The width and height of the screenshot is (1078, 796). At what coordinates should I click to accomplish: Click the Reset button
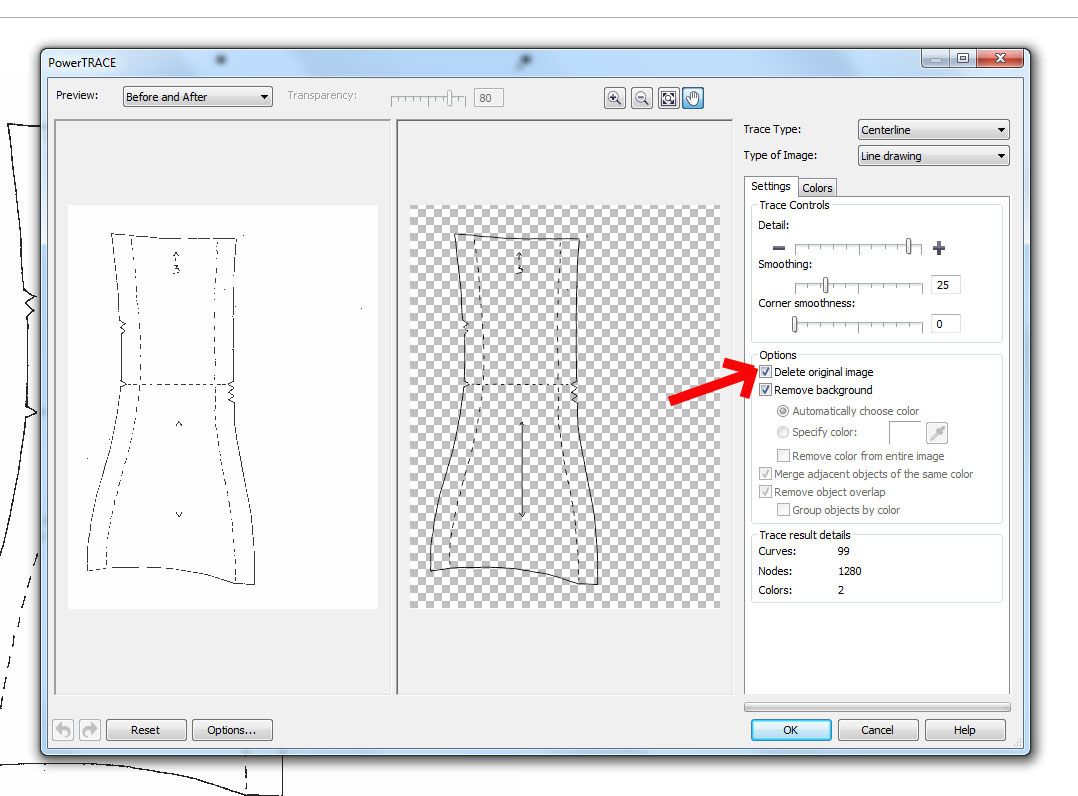tap(146, 729)
